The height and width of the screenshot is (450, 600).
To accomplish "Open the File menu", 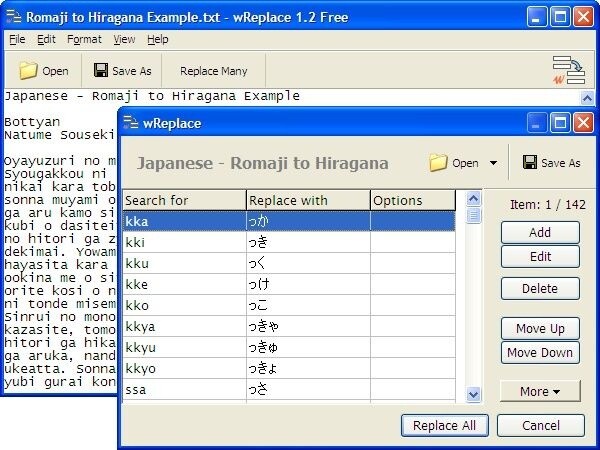I will [17, 40].
